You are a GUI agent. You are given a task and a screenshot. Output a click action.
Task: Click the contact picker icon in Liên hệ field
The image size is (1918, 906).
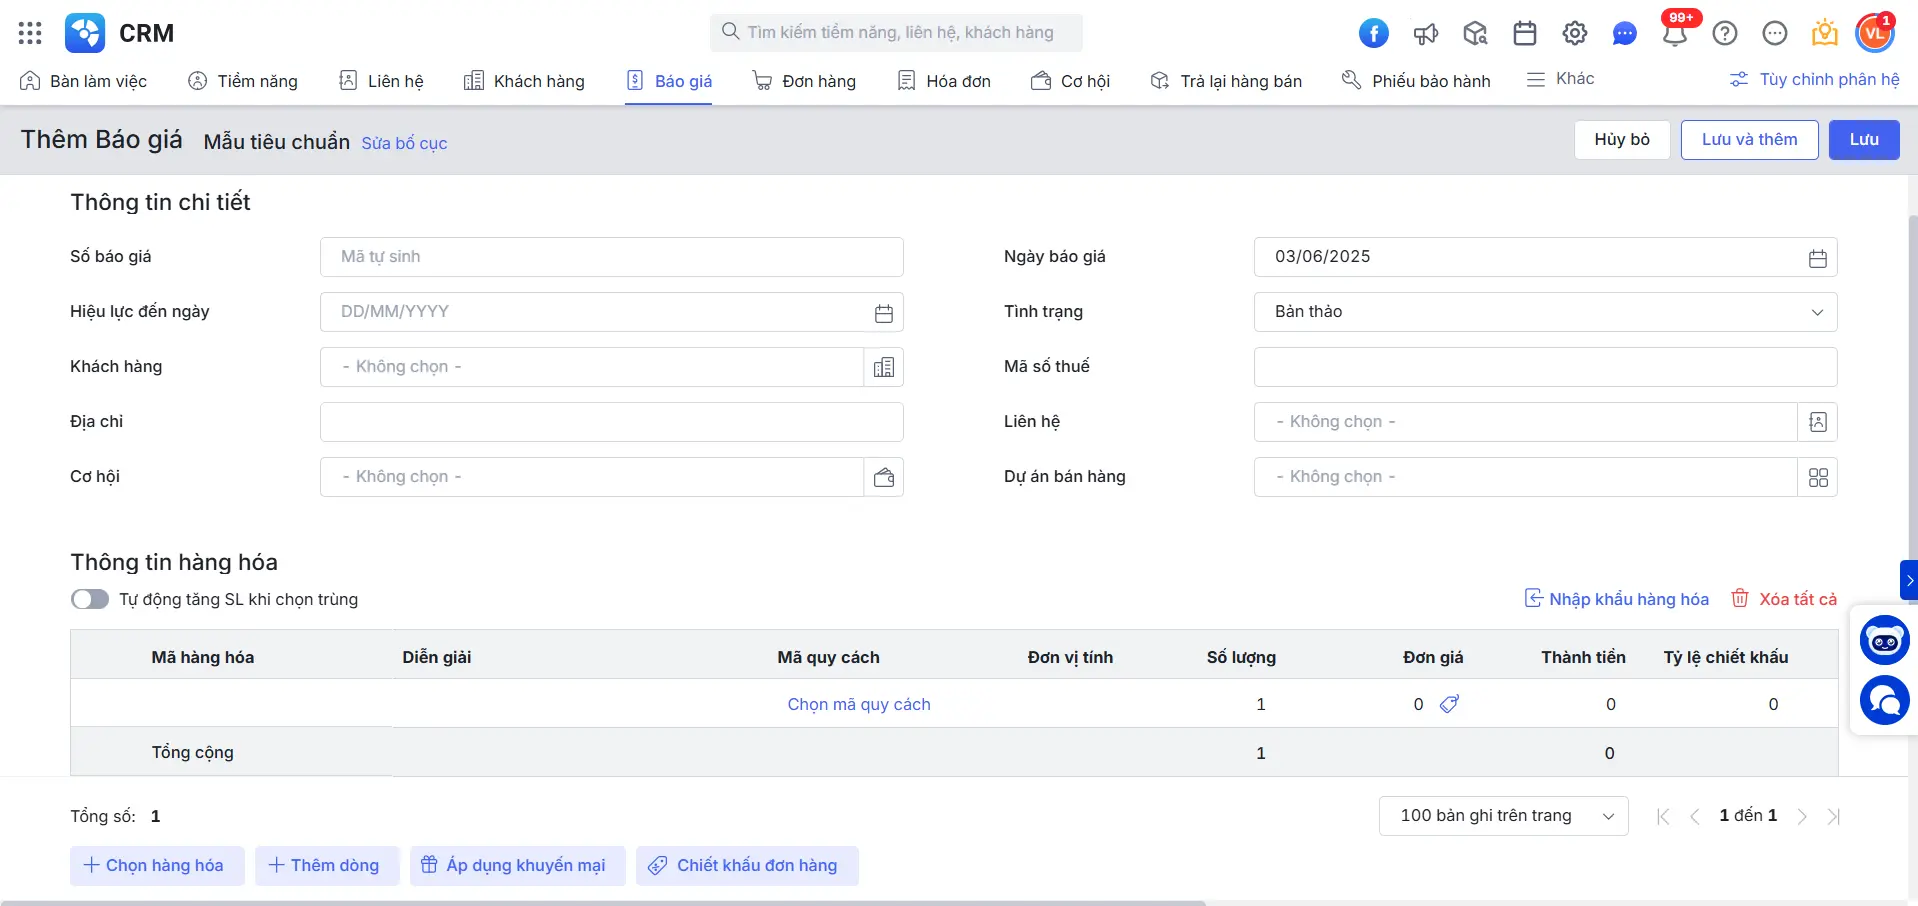(1817, 421)
